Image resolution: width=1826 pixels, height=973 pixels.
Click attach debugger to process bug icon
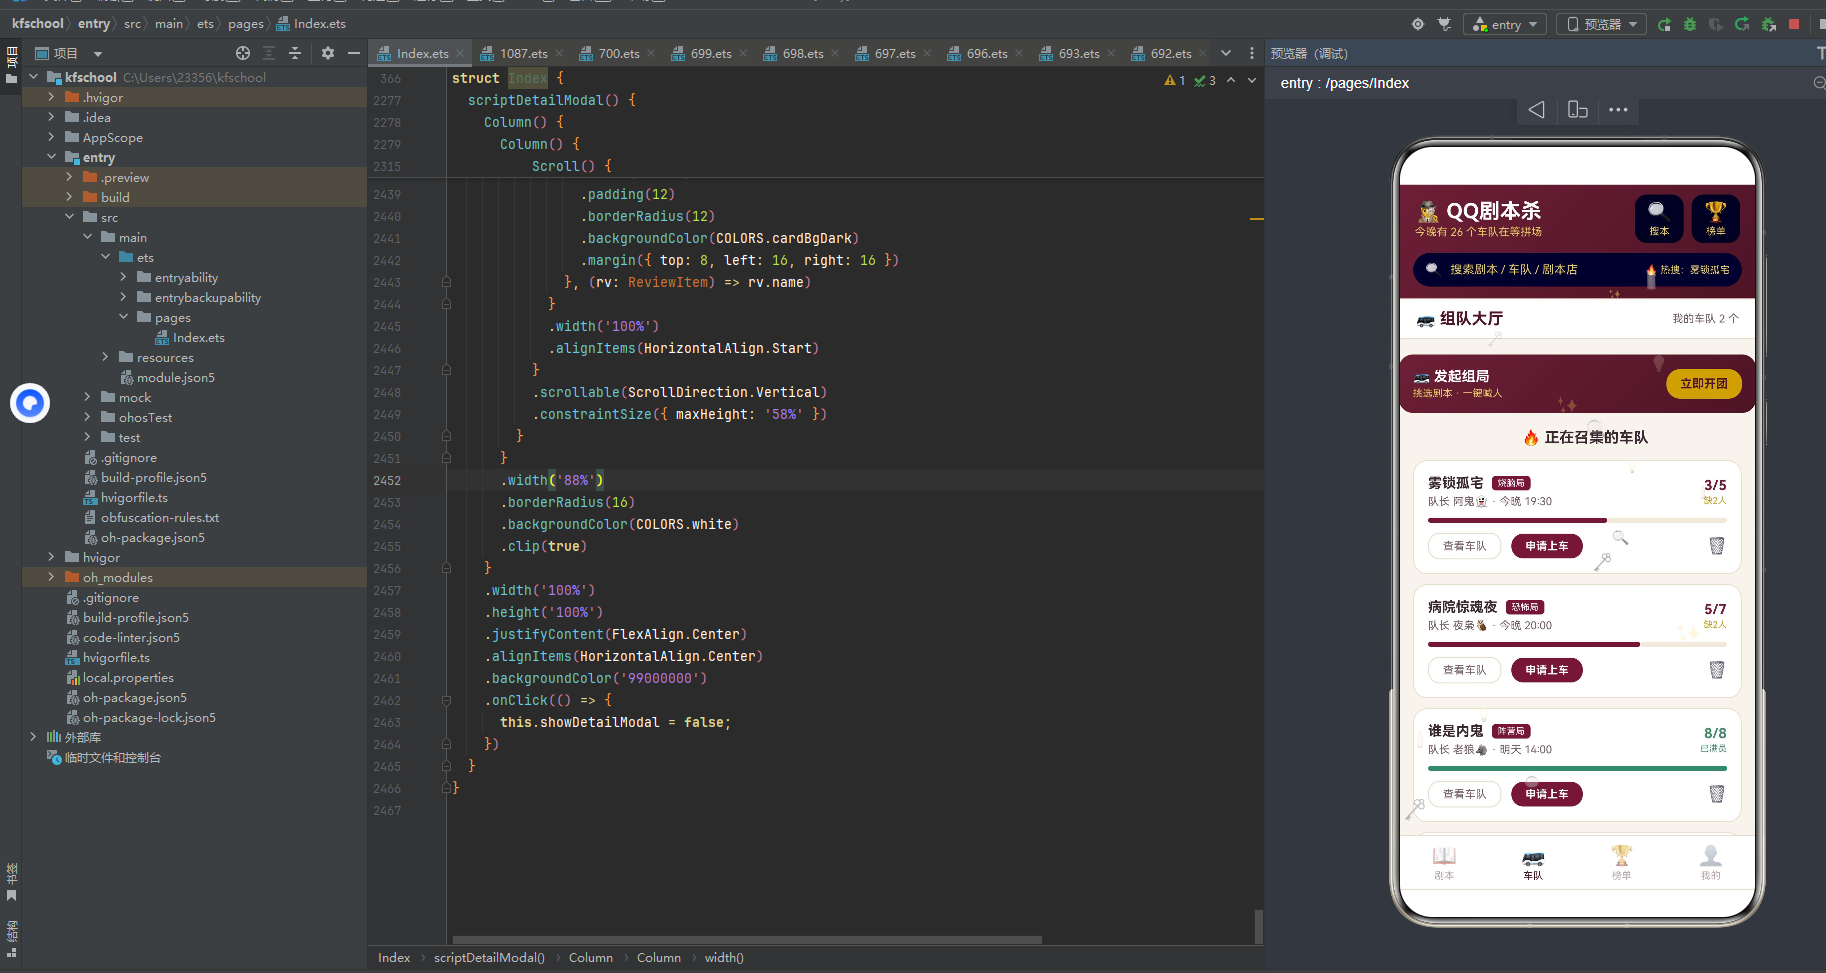click(1768, 24)
